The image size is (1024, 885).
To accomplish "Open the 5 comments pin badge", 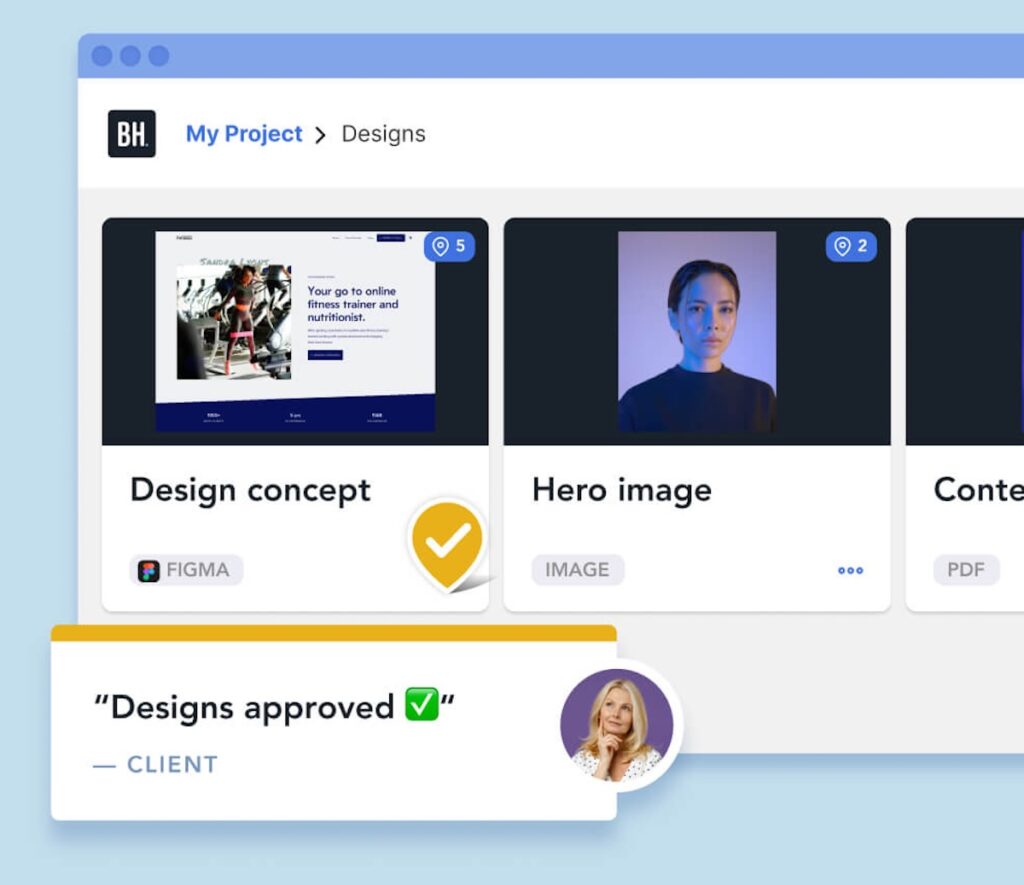I will click(x=449, y=246).
